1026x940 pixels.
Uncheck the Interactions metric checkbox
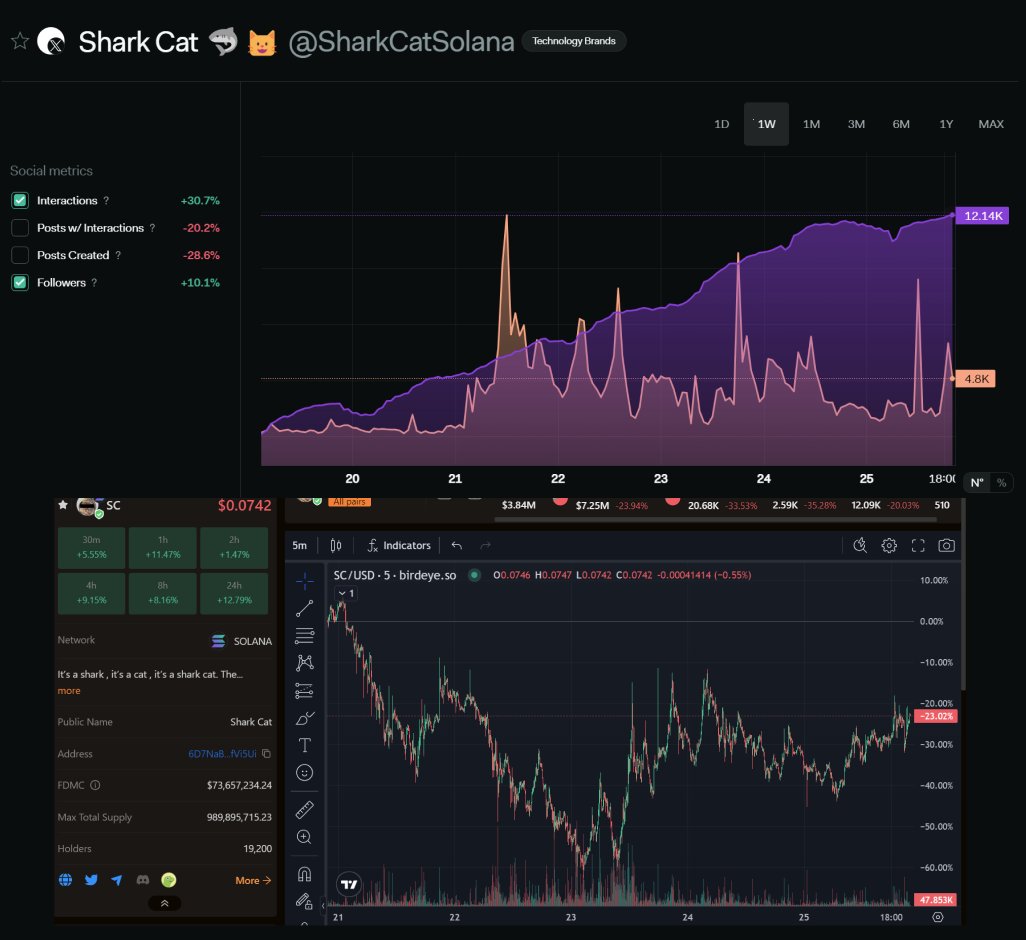pos(20,200)
